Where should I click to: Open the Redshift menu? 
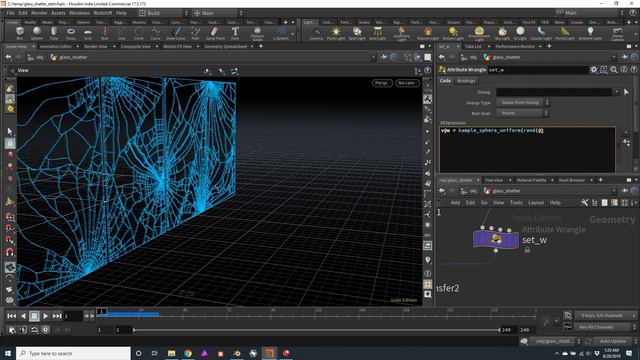tap(103, 13)
